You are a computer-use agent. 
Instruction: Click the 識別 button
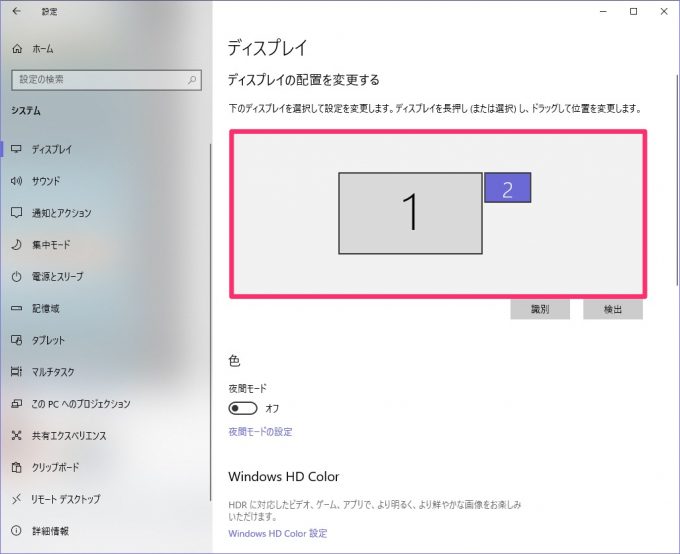[540, 309]
